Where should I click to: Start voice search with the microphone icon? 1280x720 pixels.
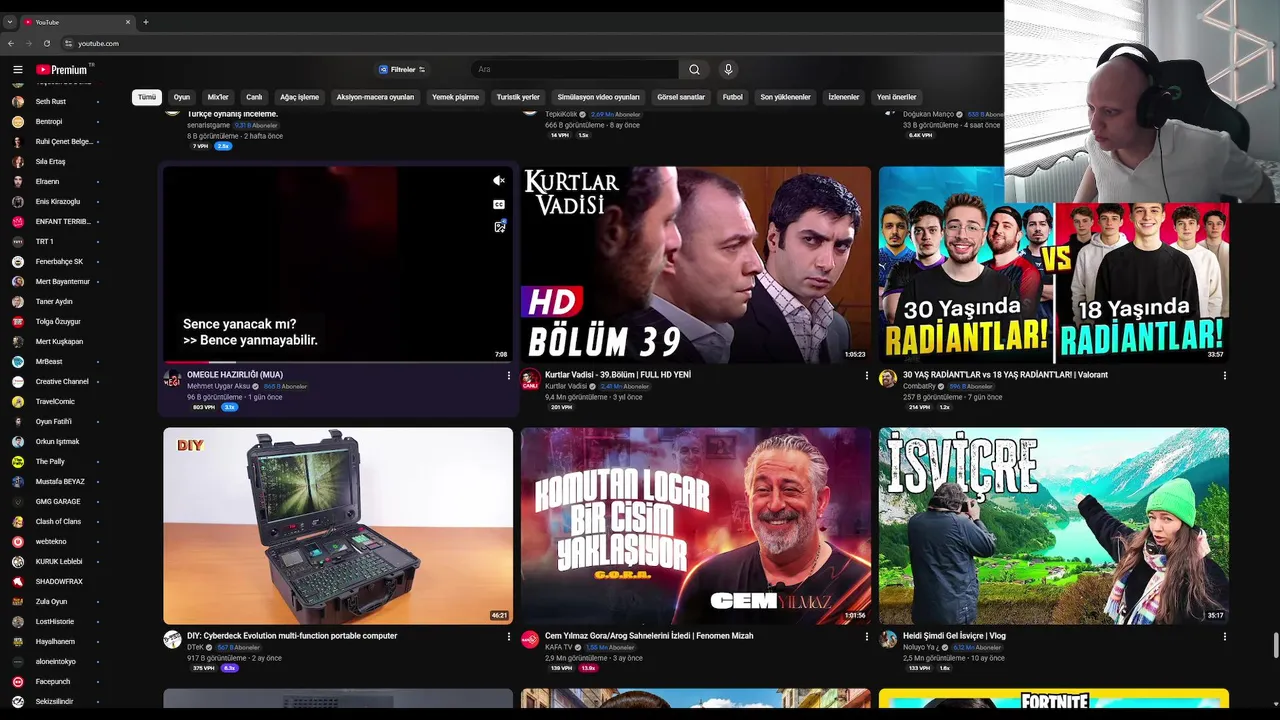(728, 70)
